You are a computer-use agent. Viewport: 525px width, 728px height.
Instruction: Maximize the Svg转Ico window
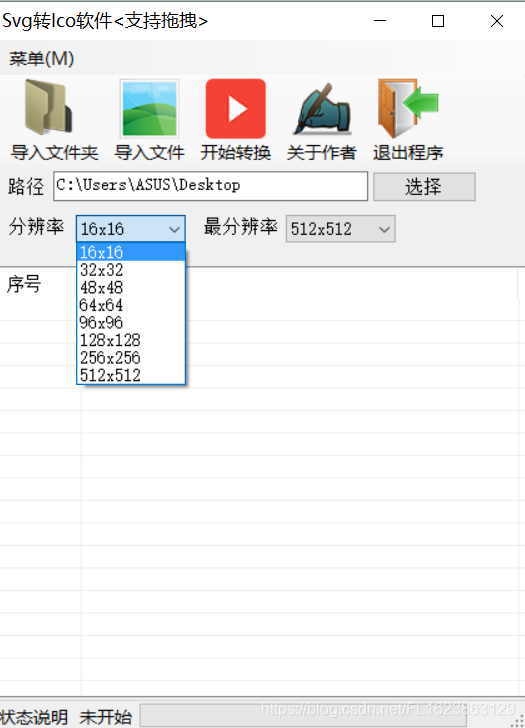pyautogui.click(x=438, y=21)
